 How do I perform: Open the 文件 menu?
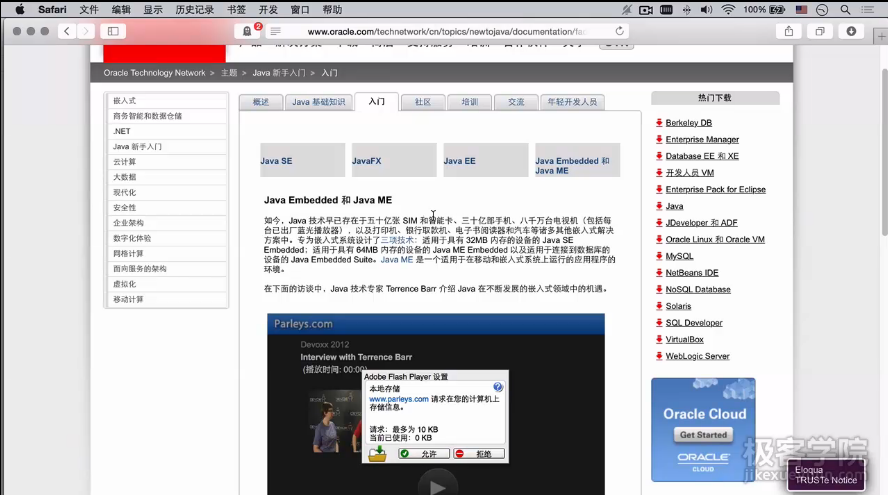point(88,10)
